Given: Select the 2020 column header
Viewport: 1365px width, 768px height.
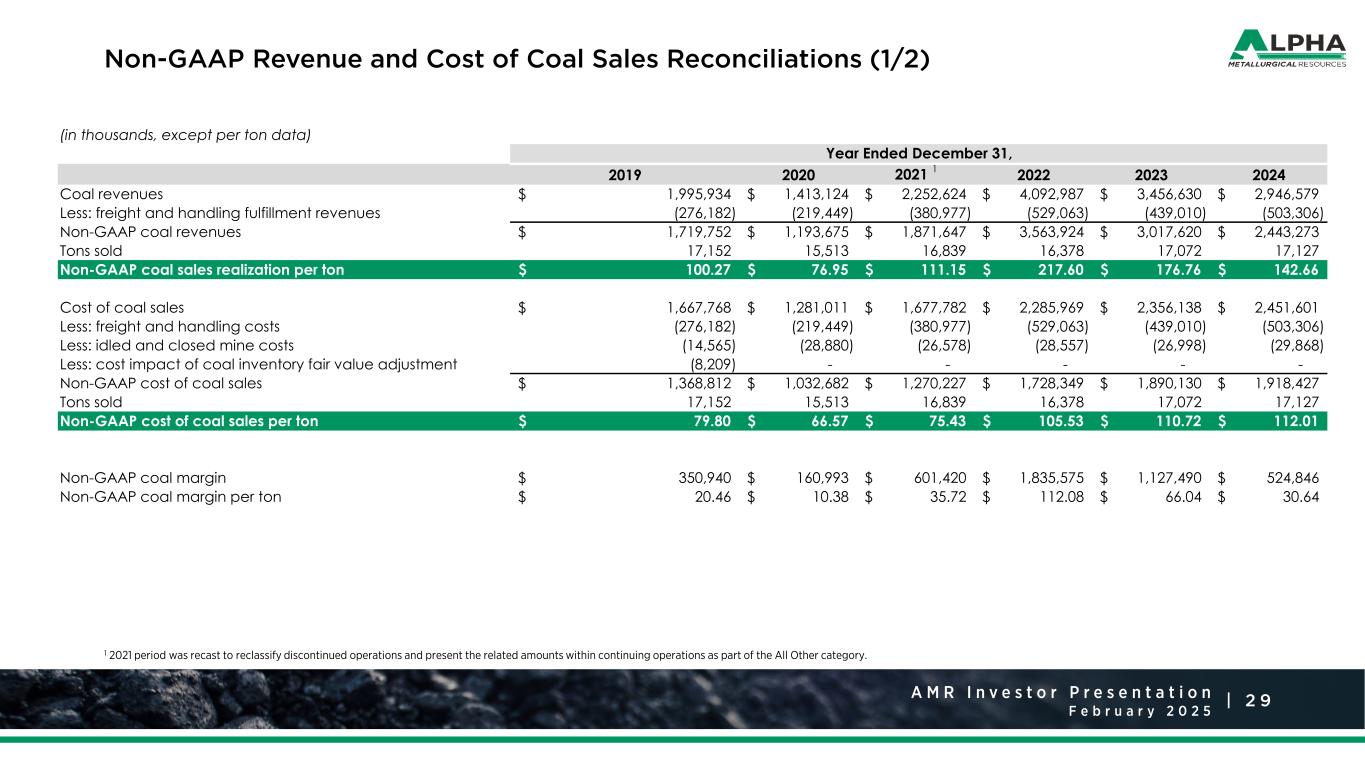Looking at the screenshot, I should point(798,174).
